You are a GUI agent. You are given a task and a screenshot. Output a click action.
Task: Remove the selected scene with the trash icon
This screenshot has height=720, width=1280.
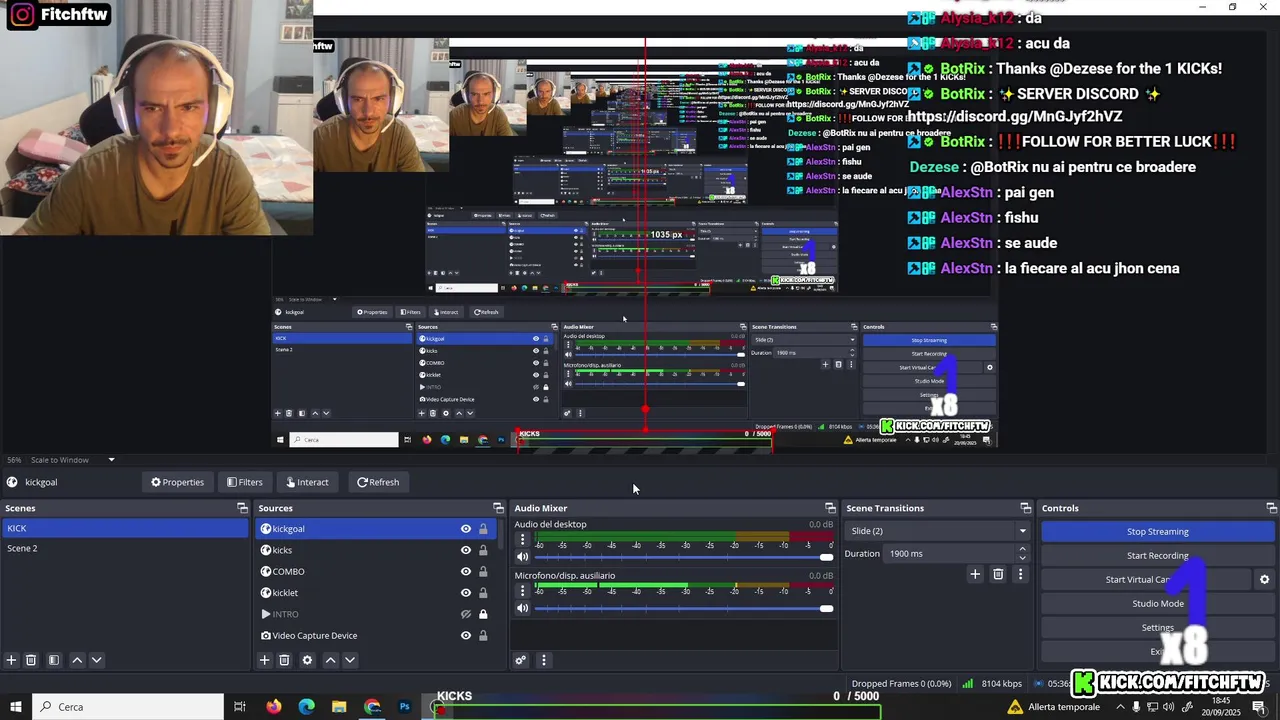click(x=31, y=660)
